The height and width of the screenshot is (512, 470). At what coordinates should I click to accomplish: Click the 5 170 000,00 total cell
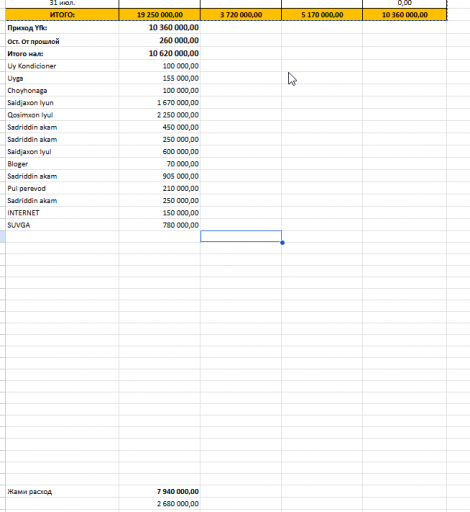pyautogui.click(x=322, y=15)
